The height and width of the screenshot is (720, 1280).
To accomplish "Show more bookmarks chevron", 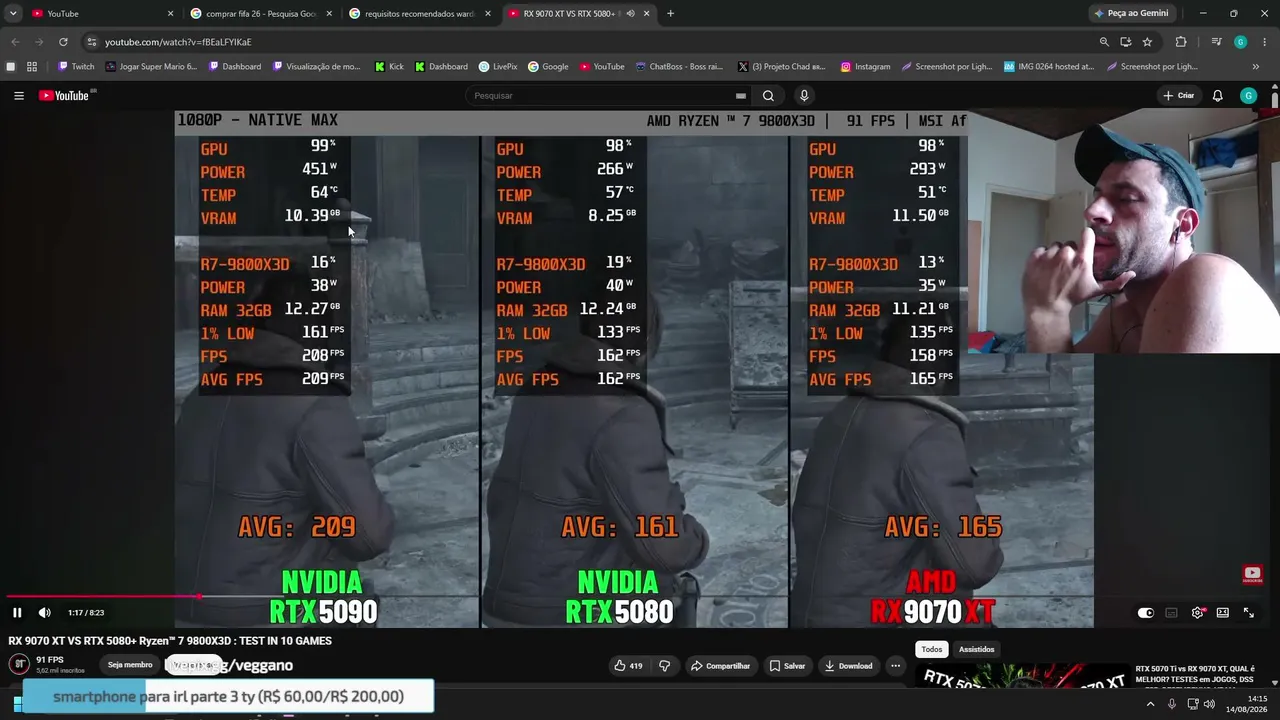I will click(1256, 67).
